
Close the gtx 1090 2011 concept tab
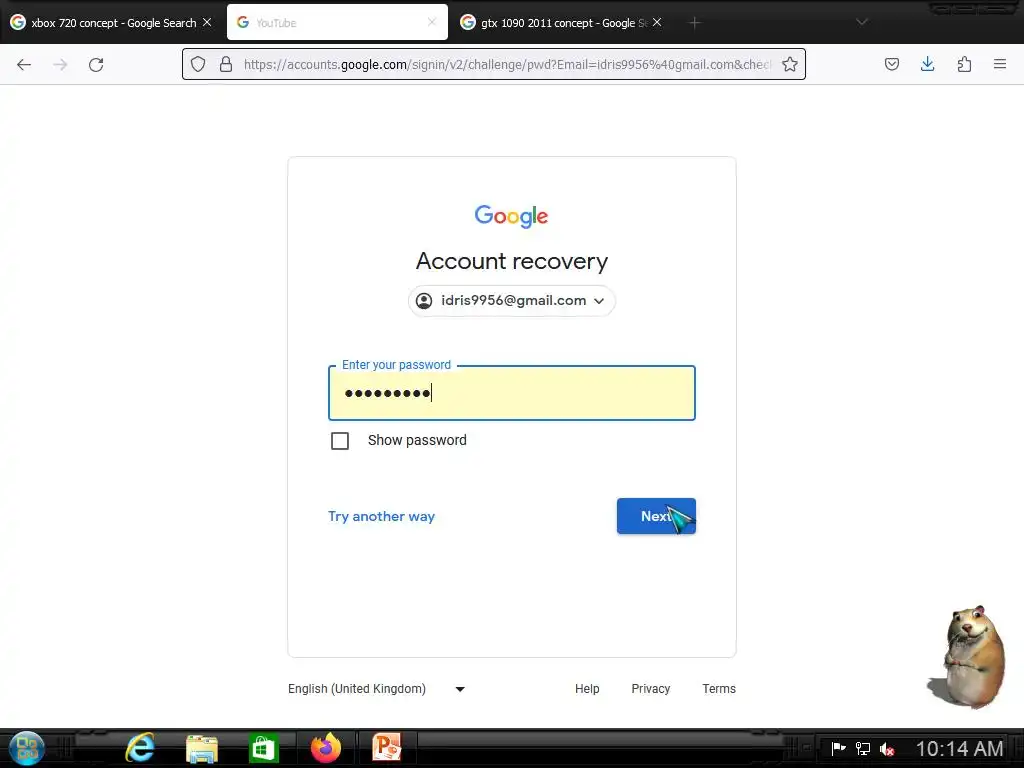tap(657, 22)
